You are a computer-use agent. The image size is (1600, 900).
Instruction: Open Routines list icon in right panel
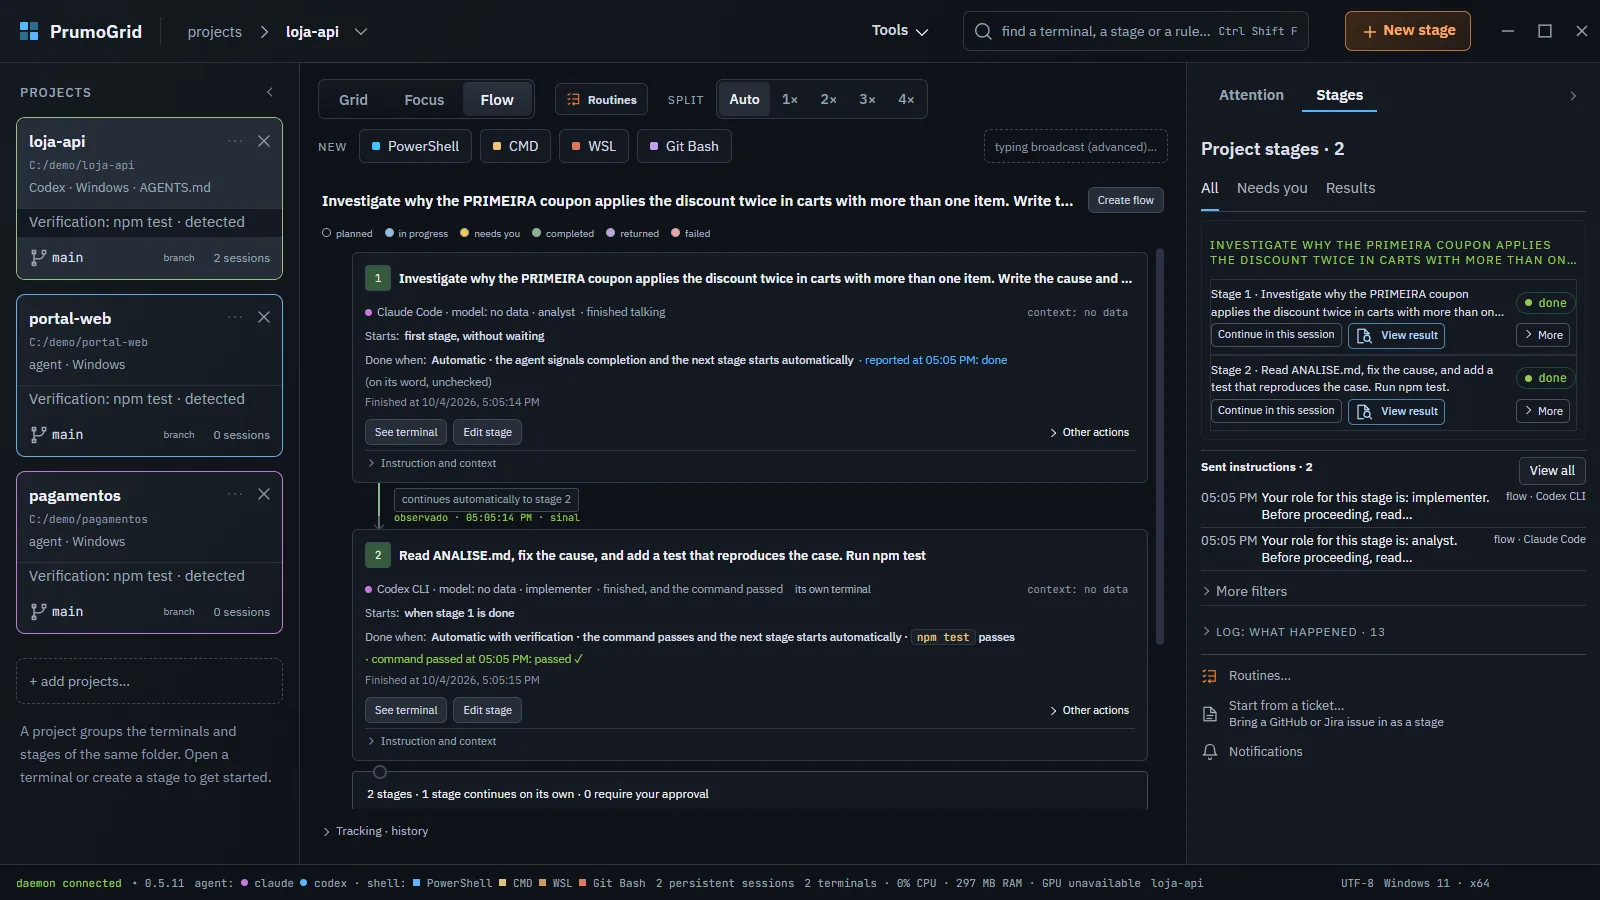[1210, 676]
